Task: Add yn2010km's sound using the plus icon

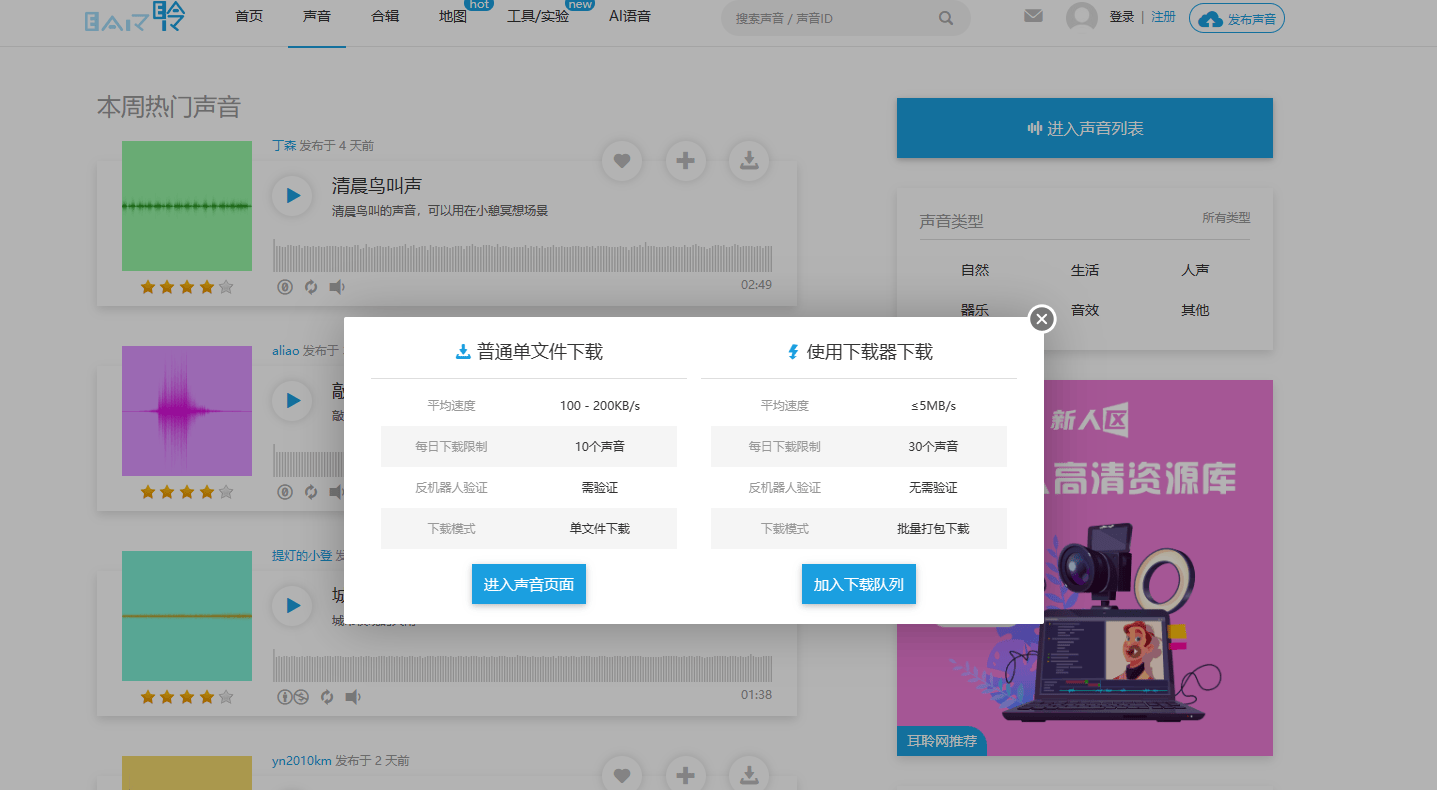Action: point(686,774)
